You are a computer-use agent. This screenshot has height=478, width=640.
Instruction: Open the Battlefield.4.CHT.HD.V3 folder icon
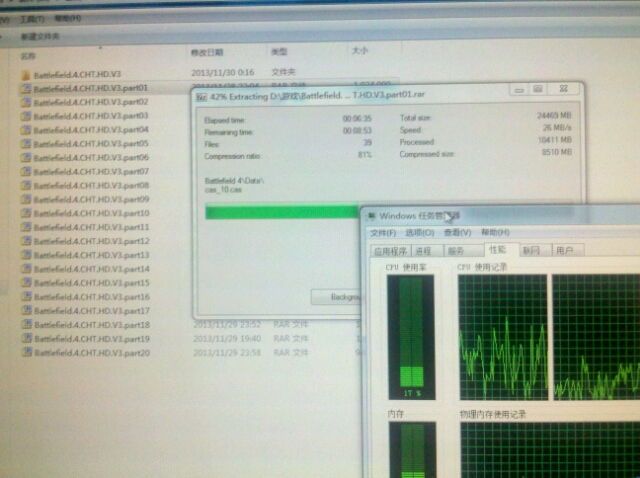click(26, 75)
